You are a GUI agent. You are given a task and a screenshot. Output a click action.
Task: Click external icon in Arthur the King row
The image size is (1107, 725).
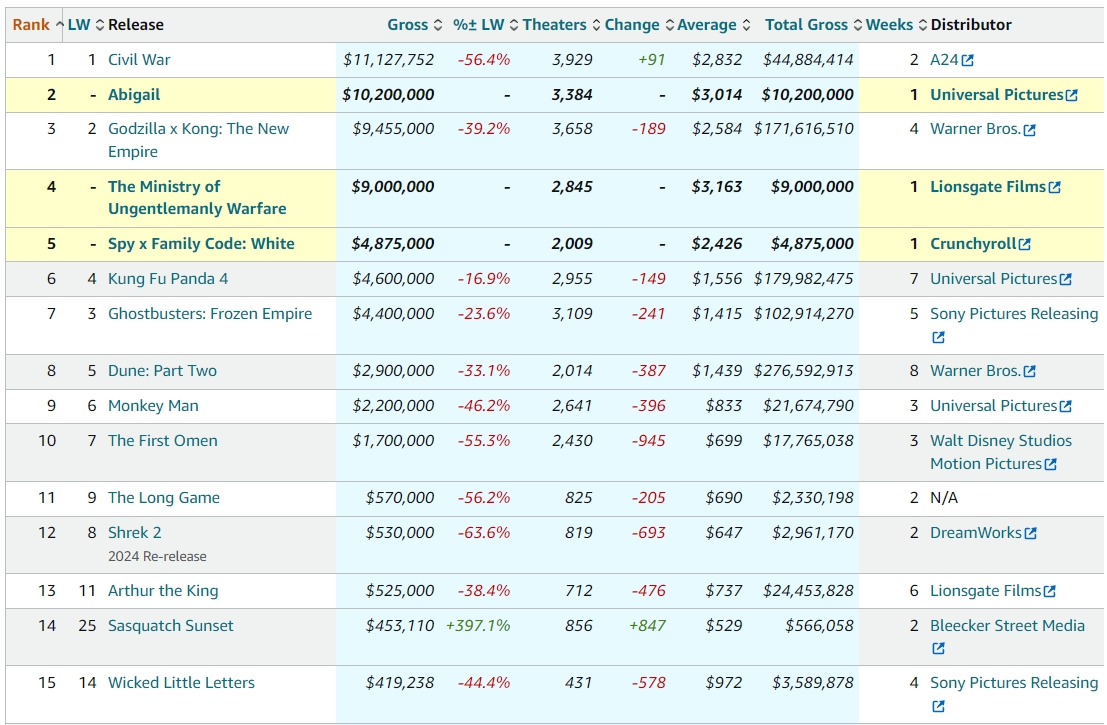(x=1050, y=592)
